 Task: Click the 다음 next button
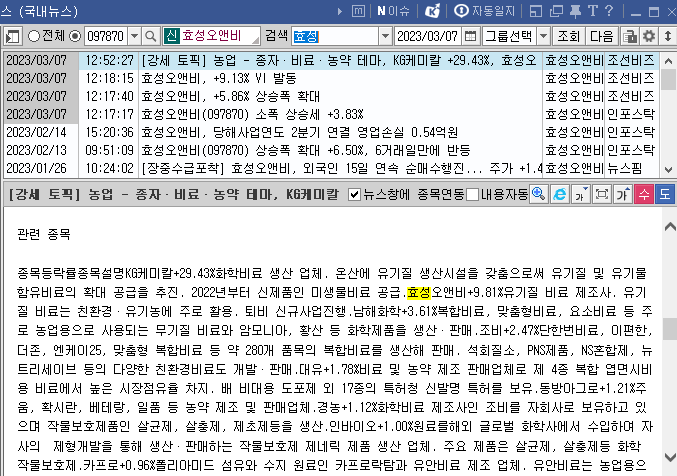601,36
